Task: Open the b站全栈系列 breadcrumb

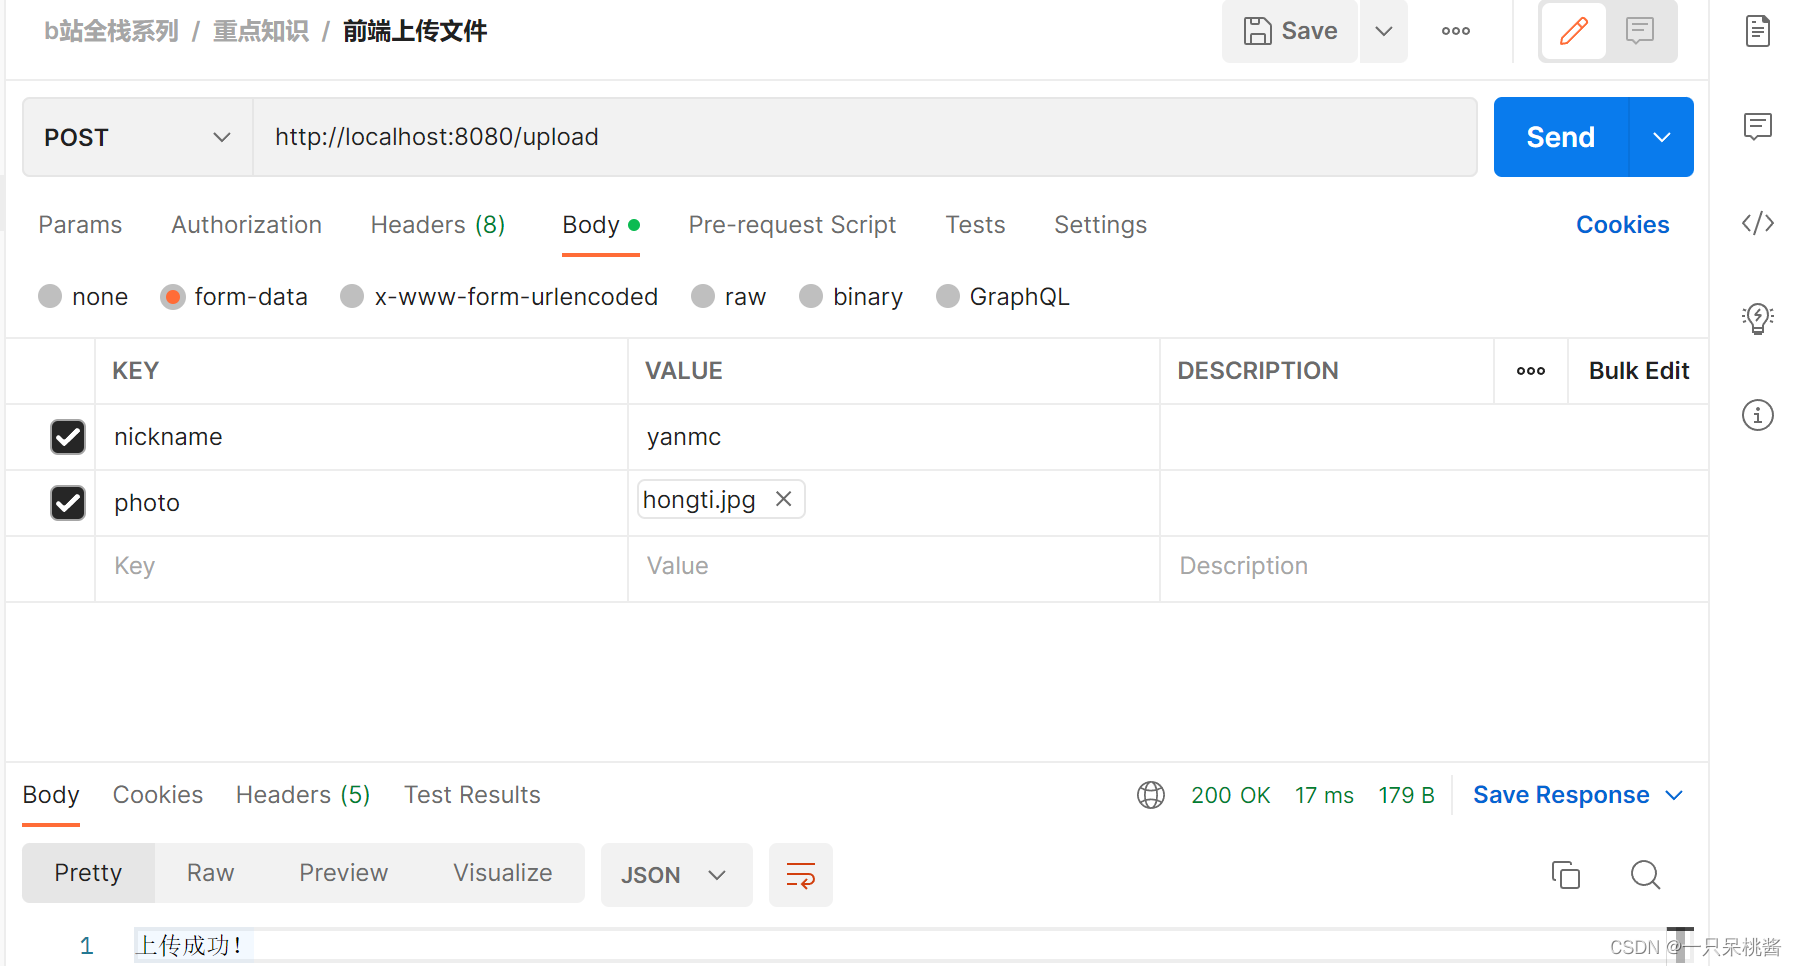Action: 111,31
